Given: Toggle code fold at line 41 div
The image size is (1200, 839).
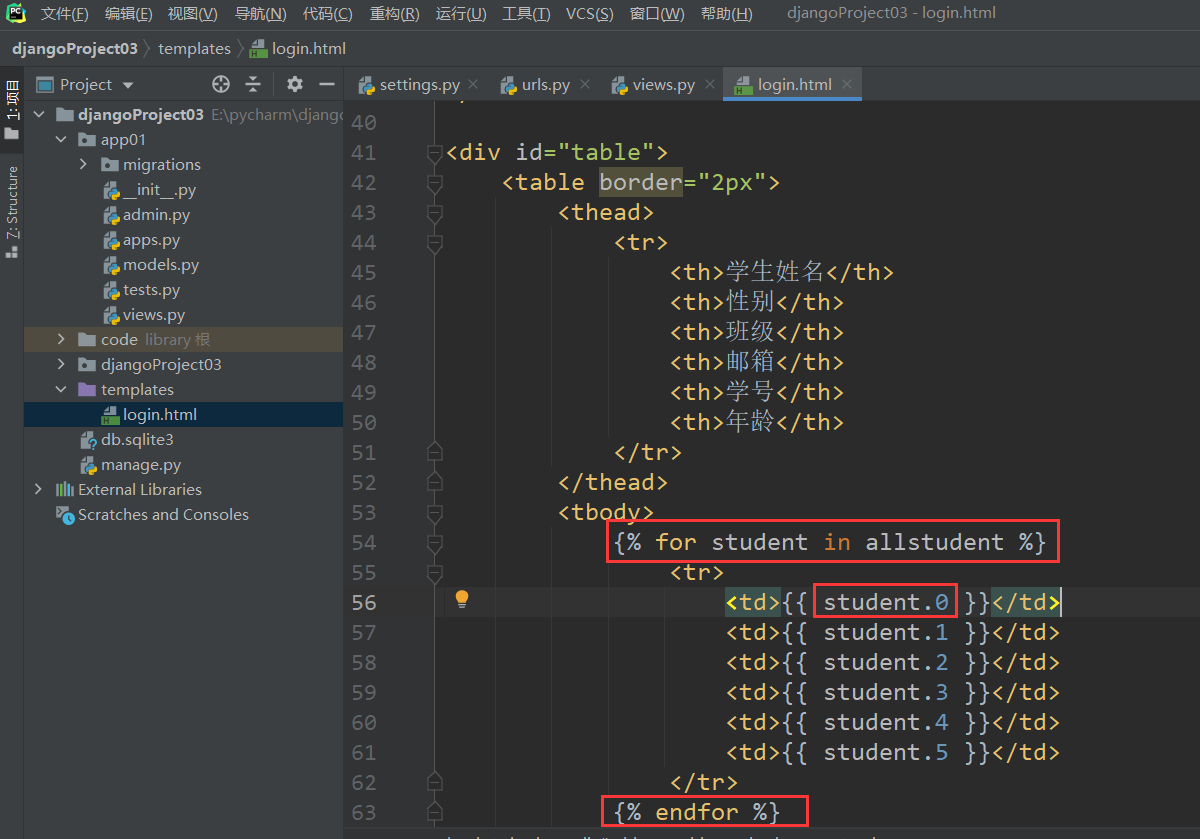Looking at the screenshot, I should click(x=434, y=153).
